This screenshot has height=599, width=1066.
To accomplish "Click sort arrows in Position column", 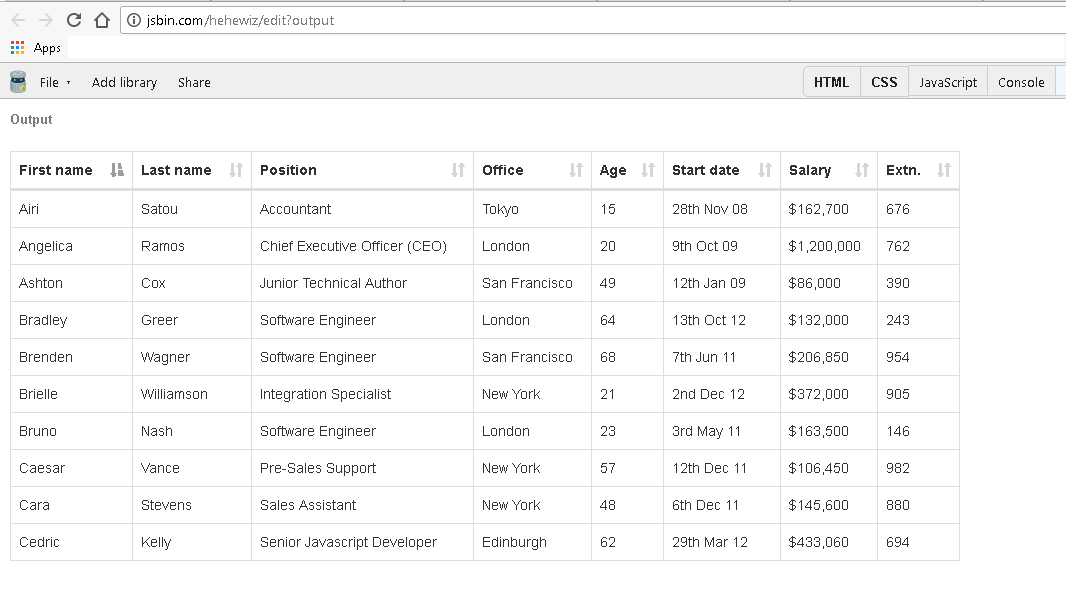I will pos(458,170).
